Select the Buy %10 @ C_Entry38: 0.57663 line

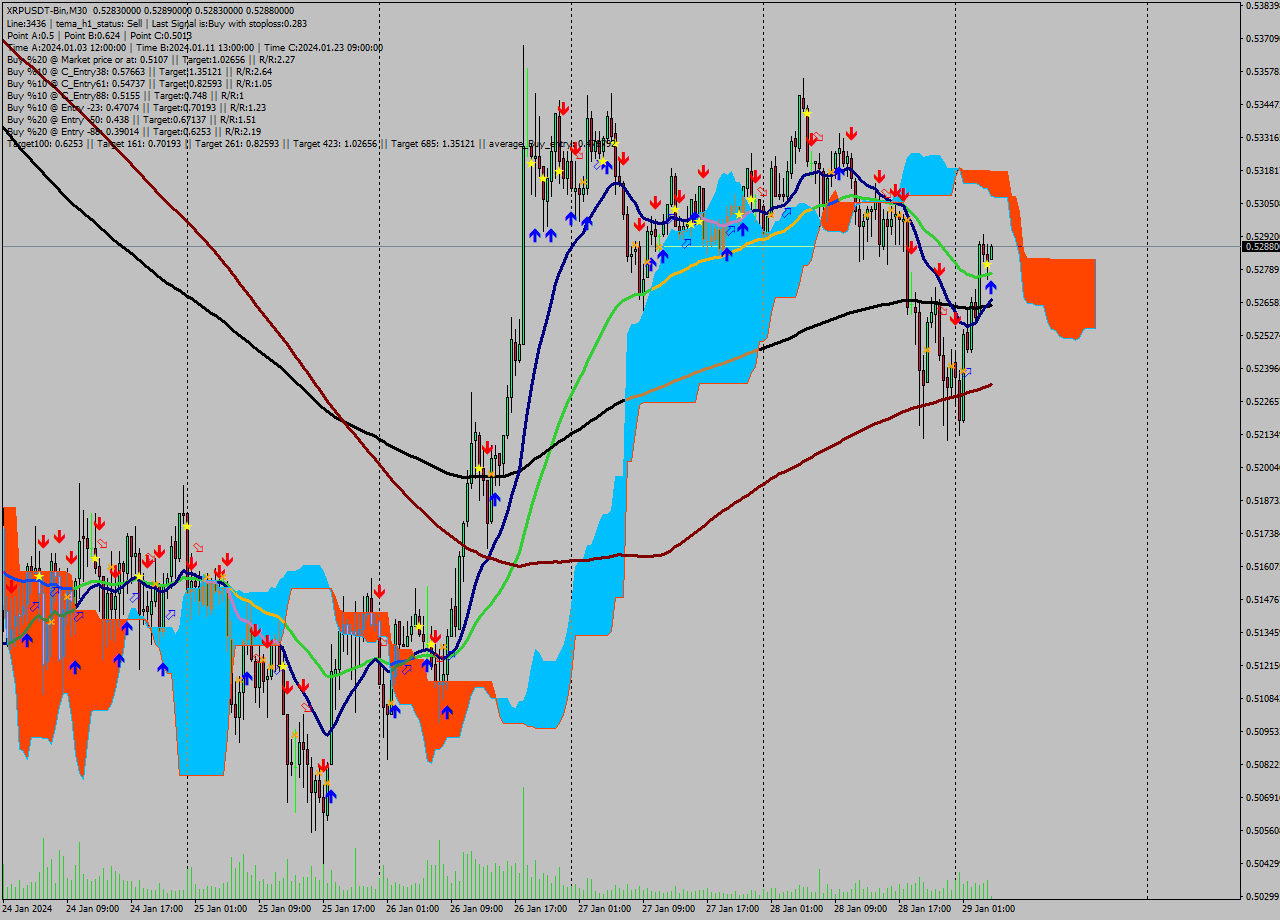point(139,71)
